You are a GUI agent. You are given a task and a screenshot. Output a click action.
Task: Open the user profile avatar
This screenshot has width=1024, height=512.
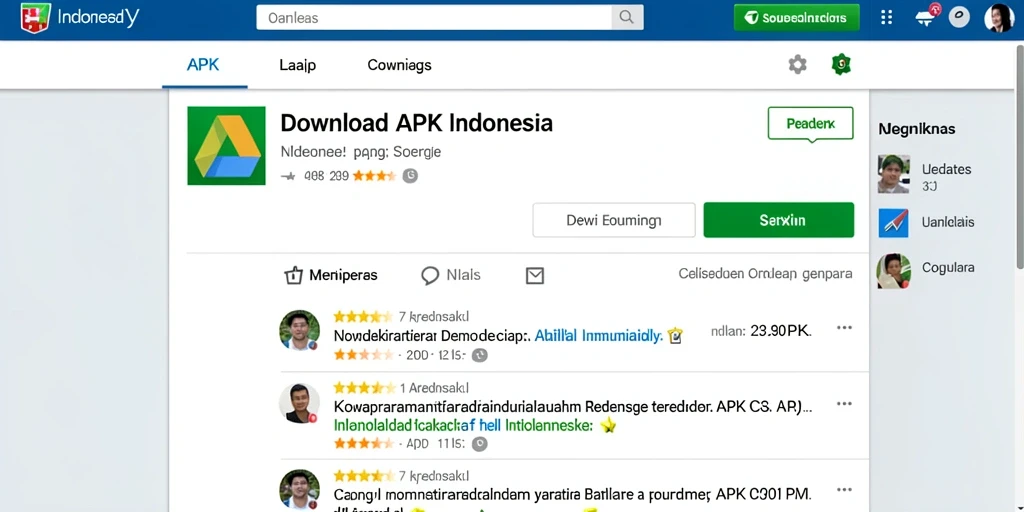999,18
